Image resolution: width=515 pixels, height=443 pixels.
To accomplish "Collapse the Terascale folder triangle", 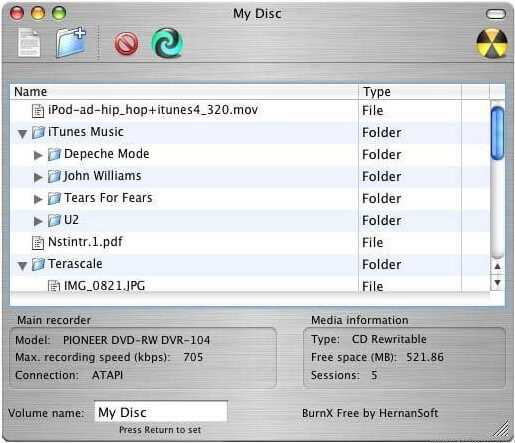I will 22,266.
